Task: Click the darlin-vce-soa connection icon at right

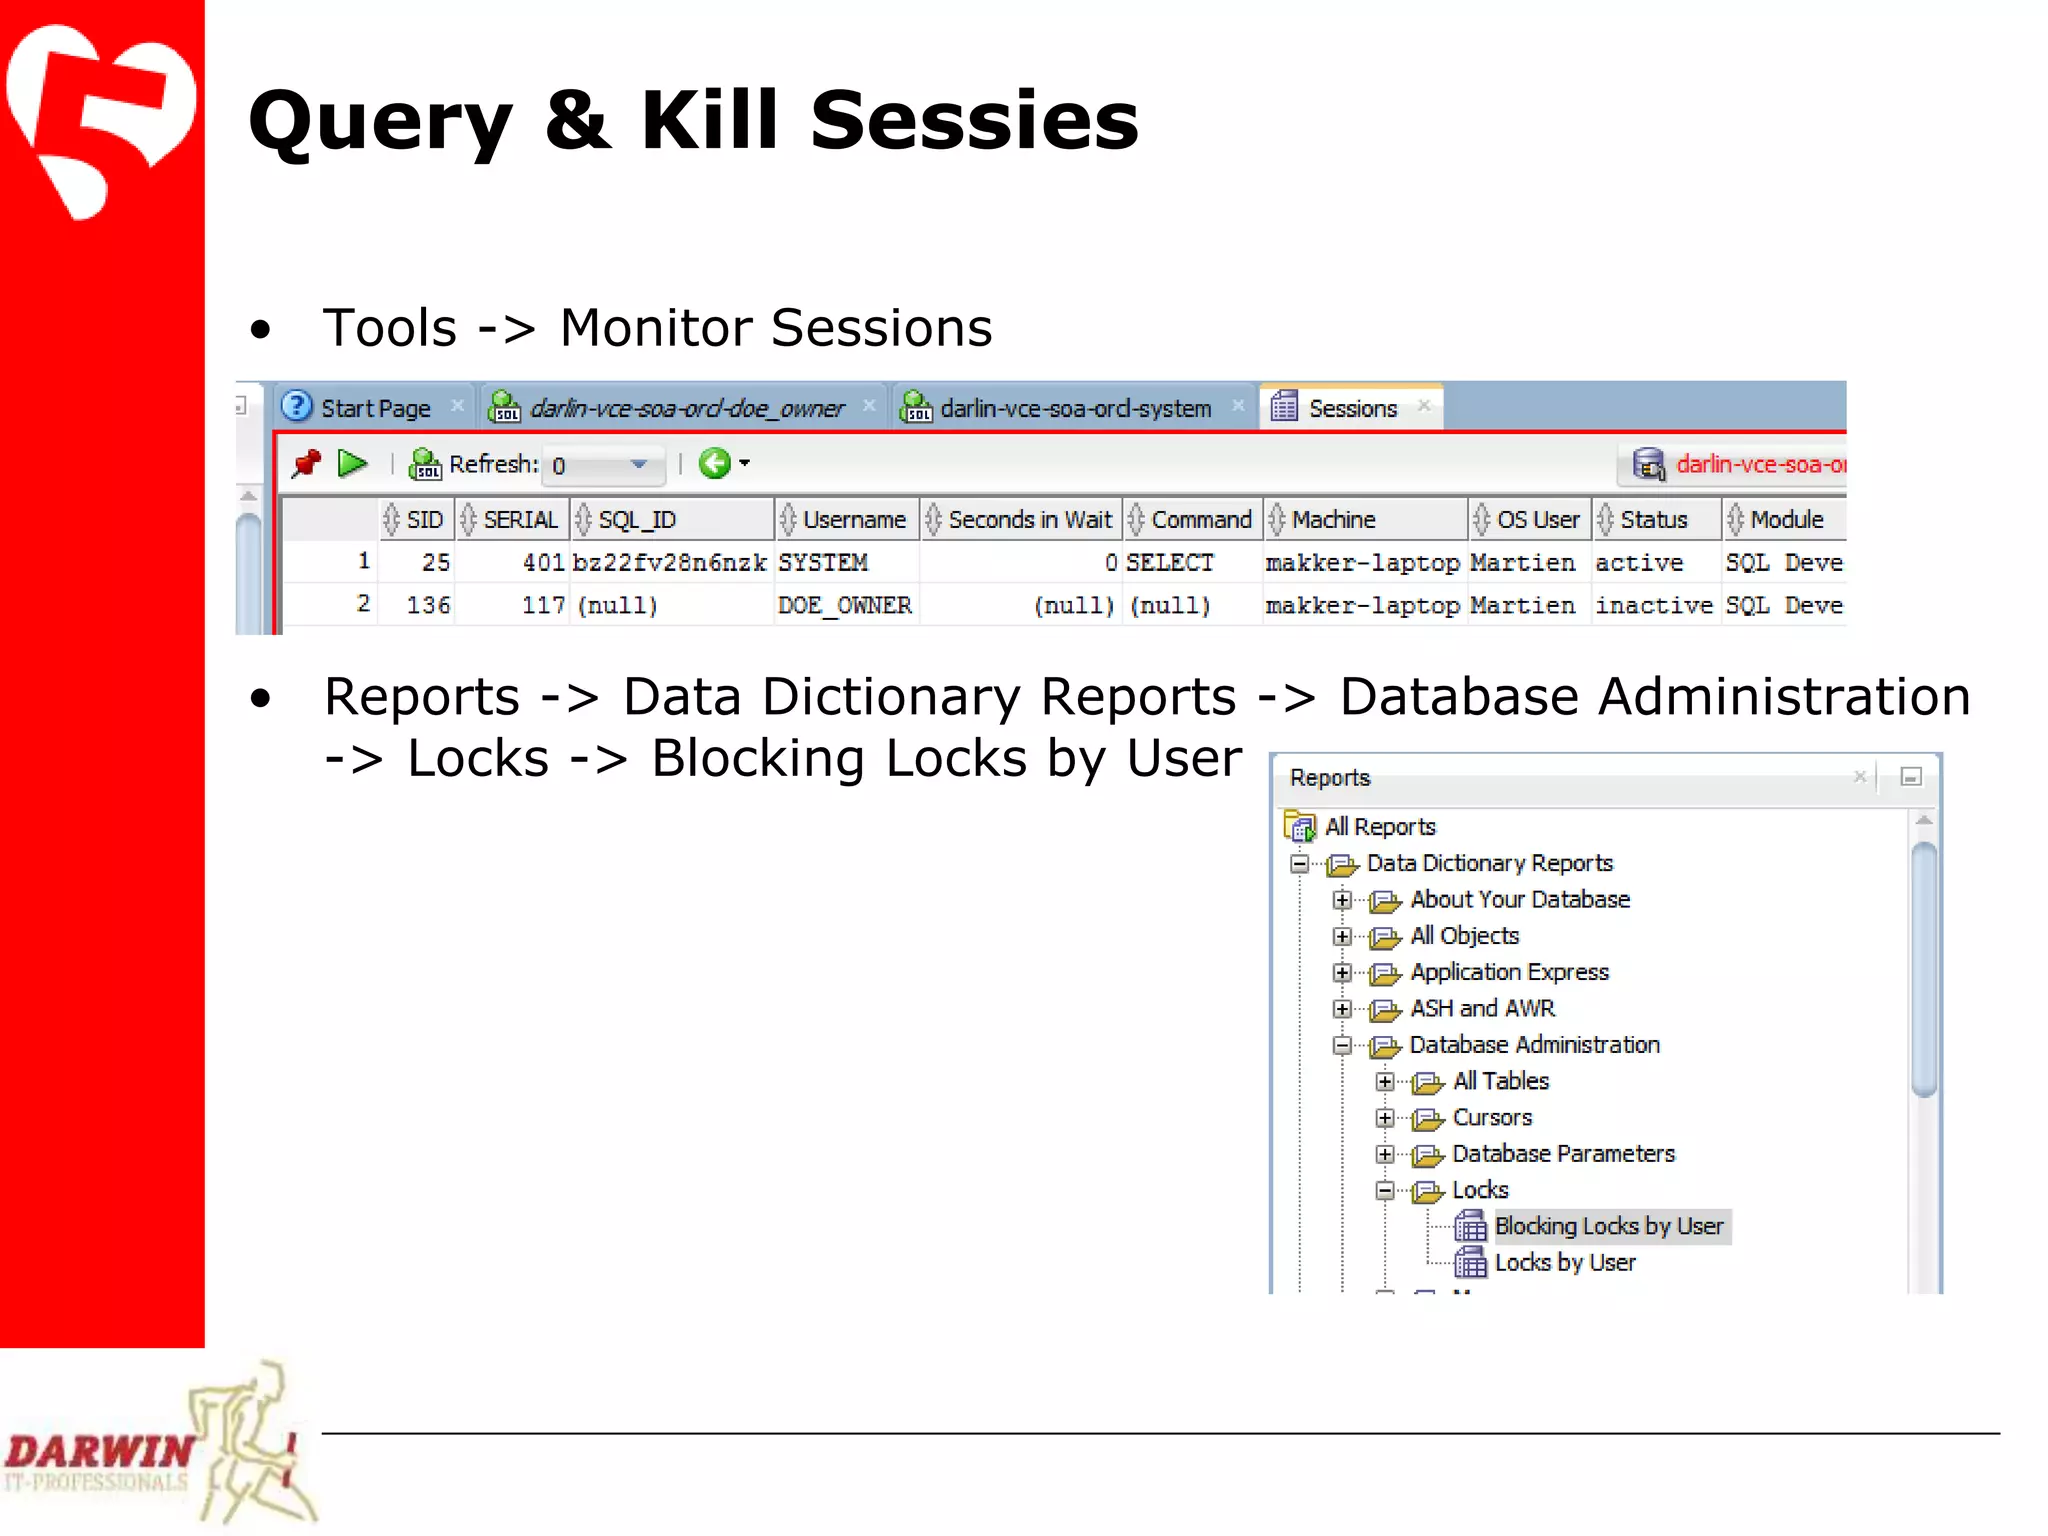Action: tap(1648, 464)
